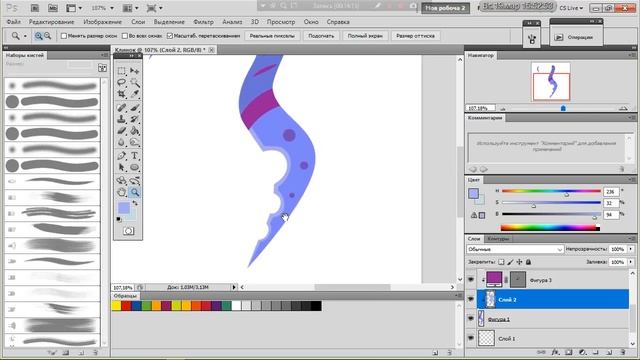Enable 'Менять размер окон' checkbox

[64, 36]
